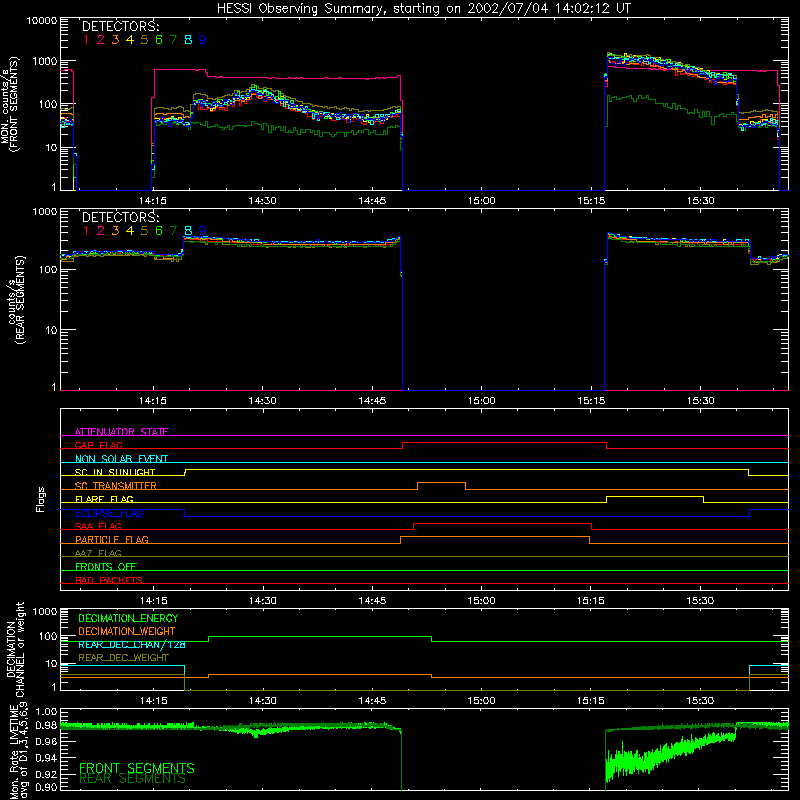
Task: Click the 15:30 time label under flags plot
Action: (701, 601)
